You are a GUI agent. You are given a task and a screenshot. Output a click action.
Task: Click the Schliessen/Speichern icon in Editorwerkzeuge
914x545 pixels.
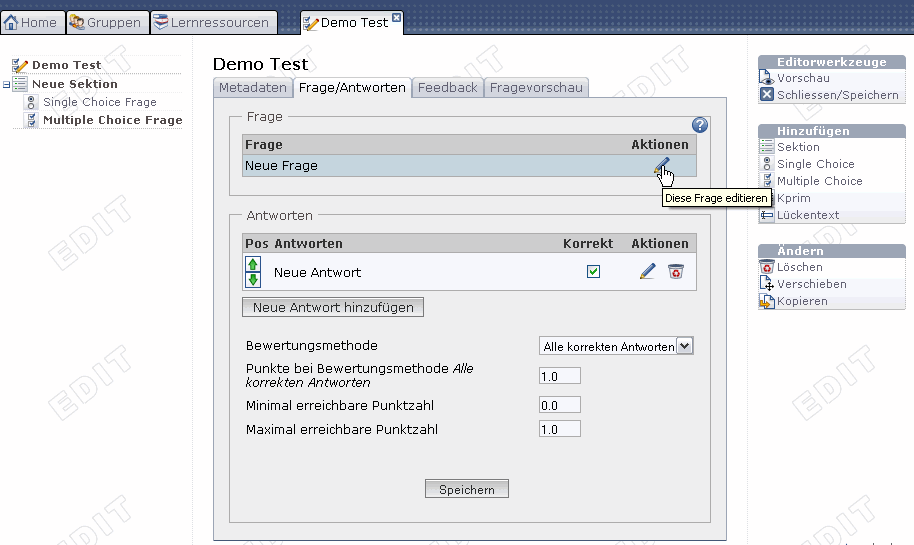(767, 95)
